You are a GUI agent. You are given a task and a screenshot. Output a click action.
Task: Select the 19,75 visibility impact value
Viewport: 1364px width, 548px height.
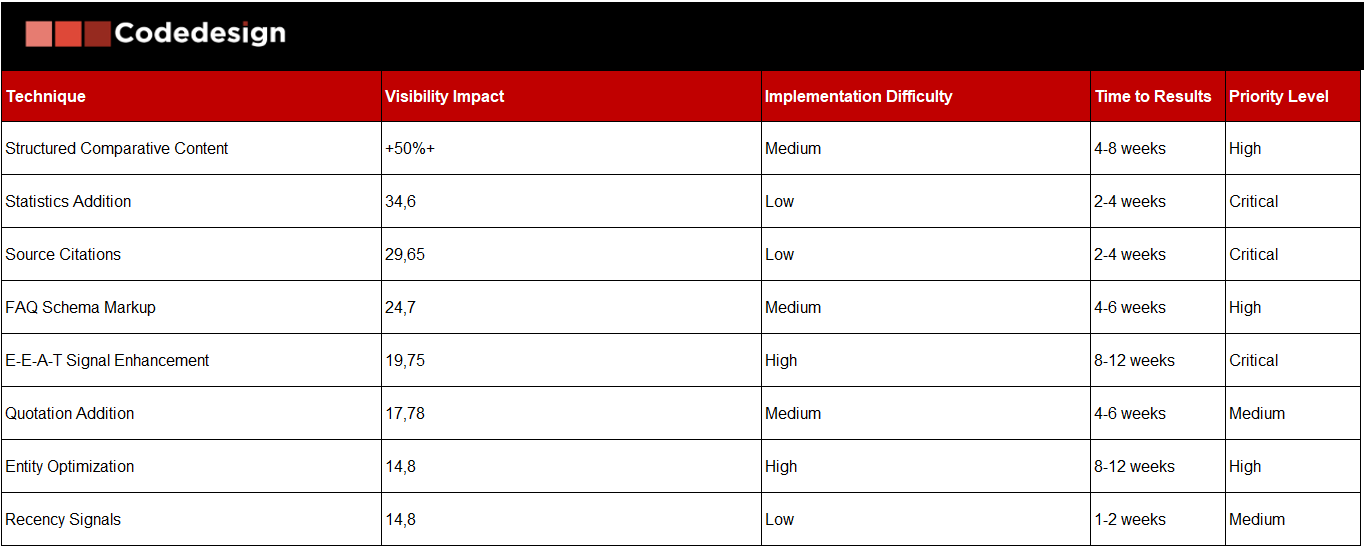point(405,361)
